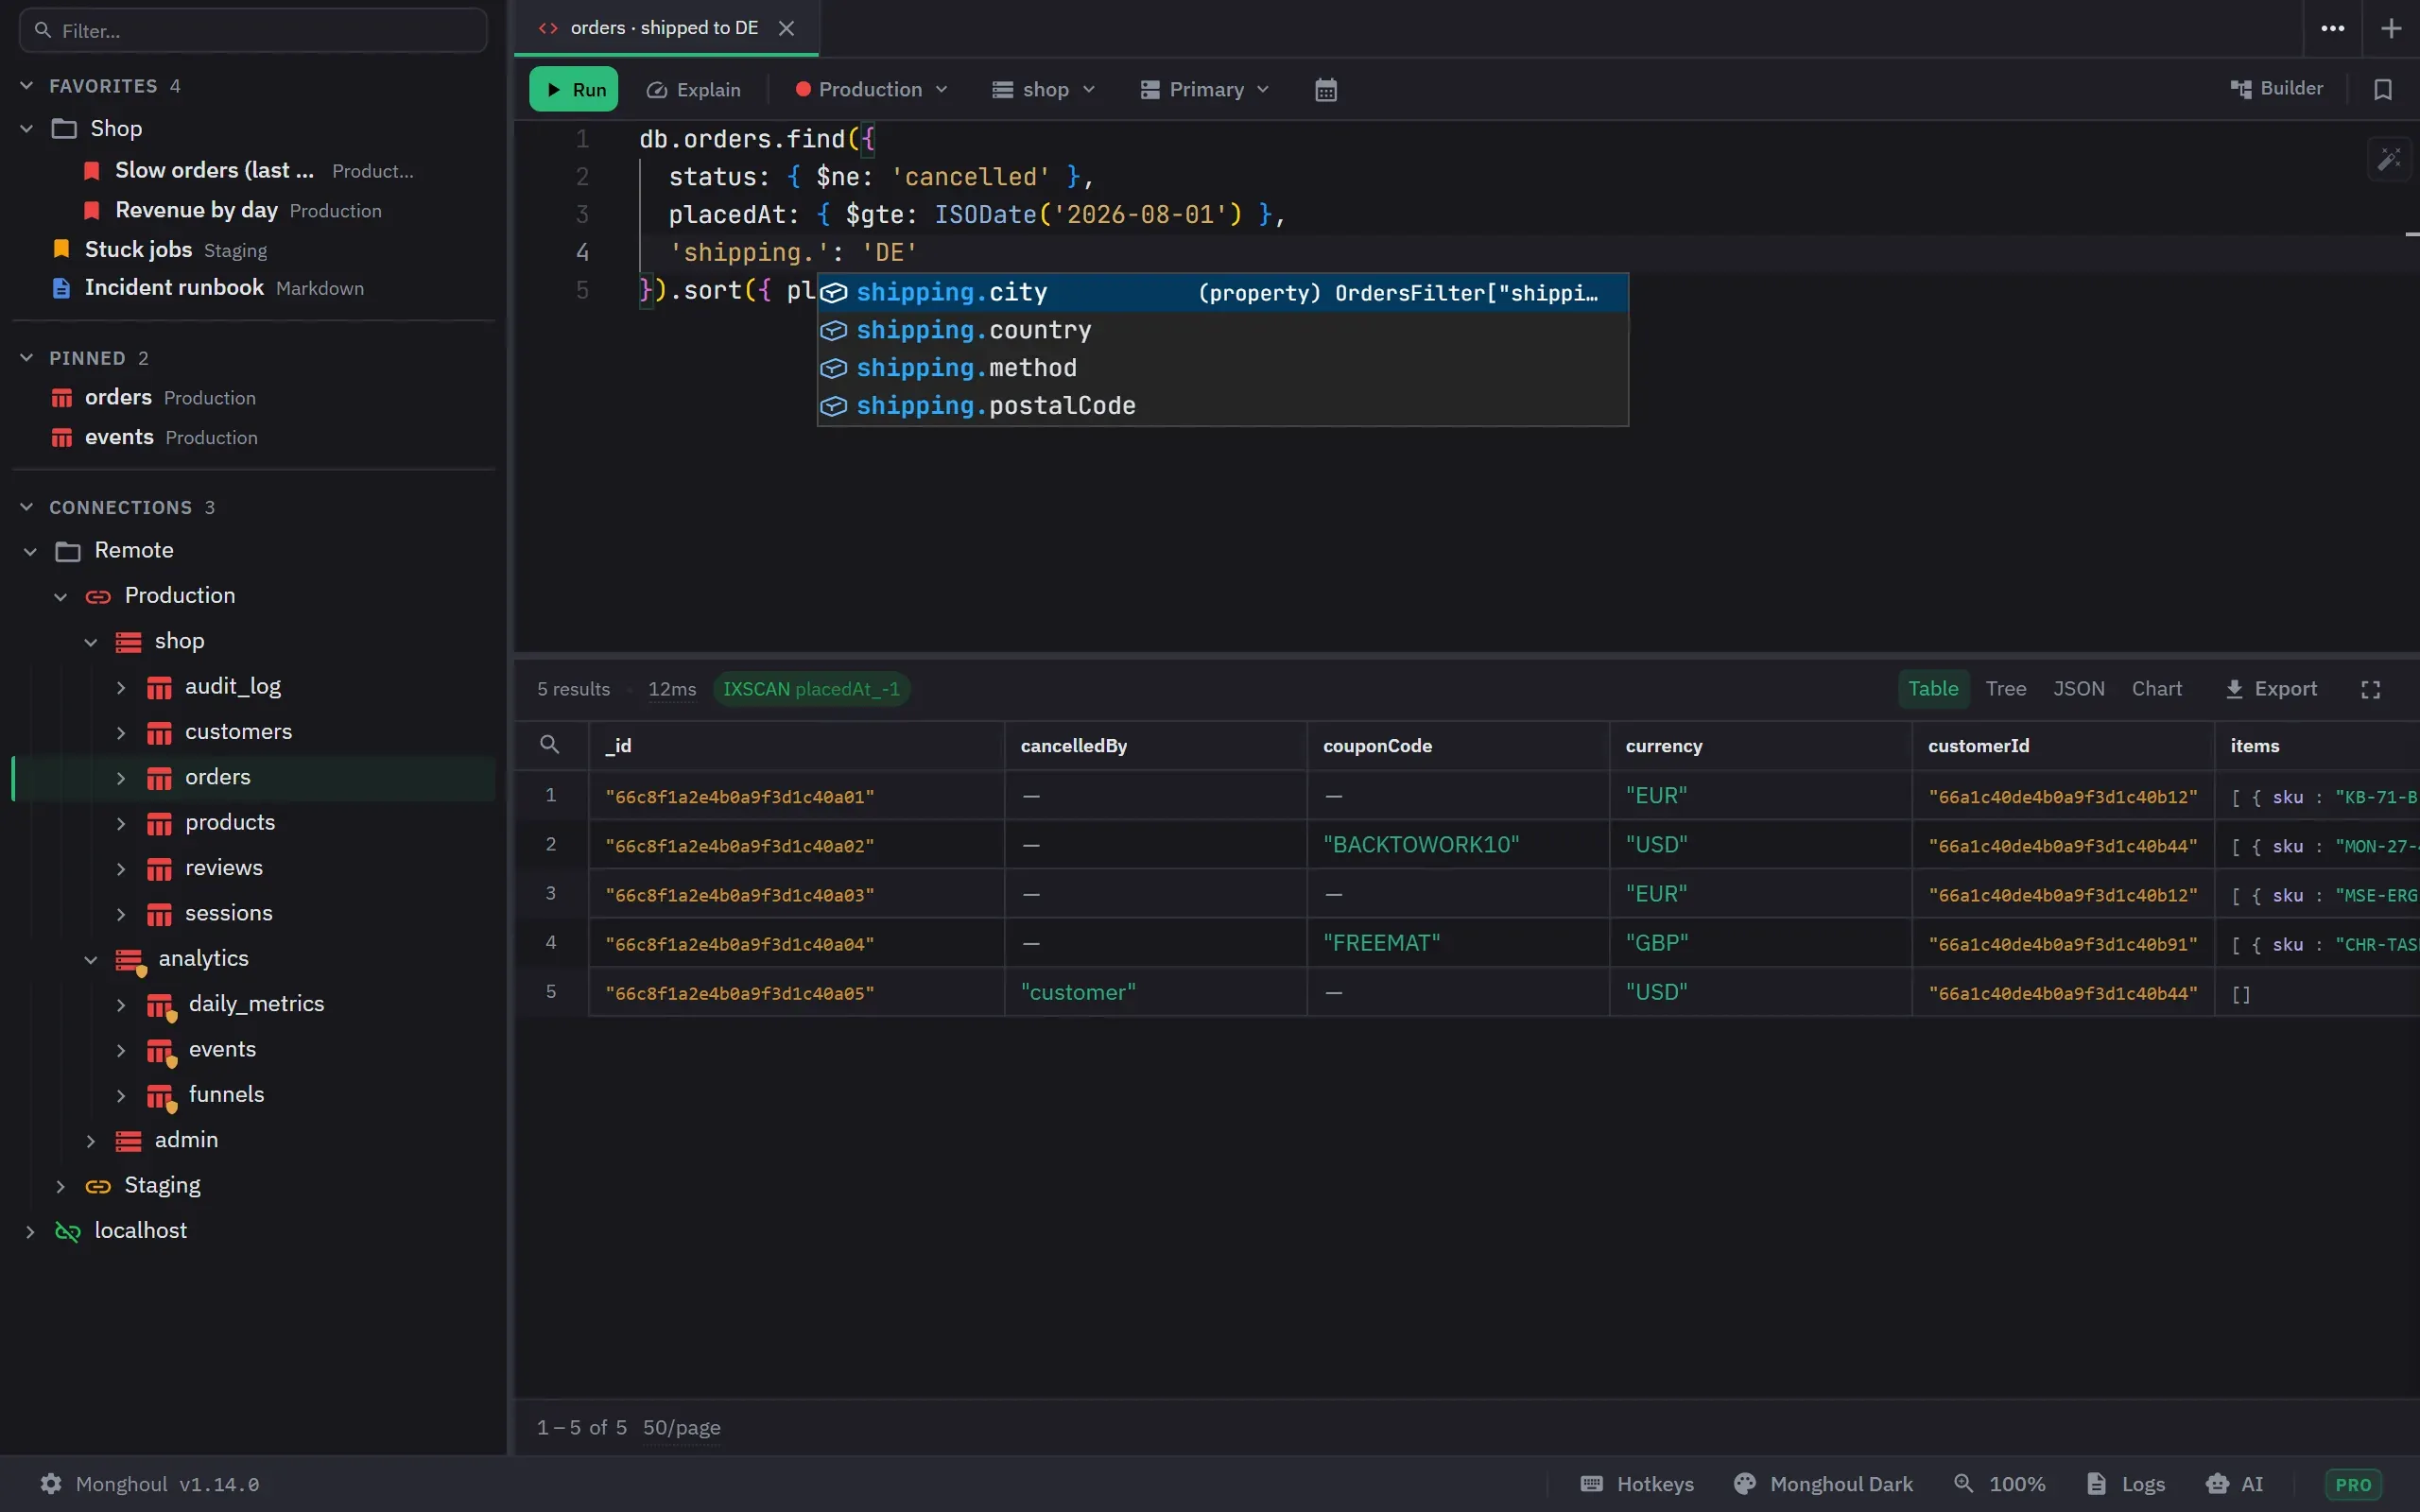Image resolution: width=2420 pixels, height=1512 pixels.
Task: Click the search icon in table header
Action: point(549,745)
